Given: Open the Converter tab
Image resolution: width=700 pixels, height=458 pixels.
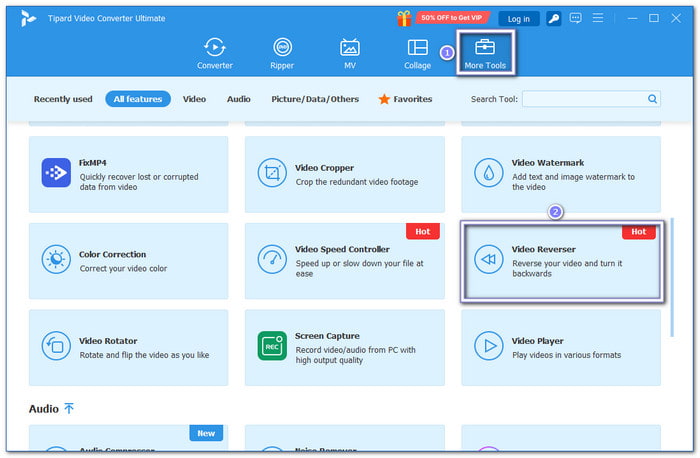Looking at the screenshot, I should (x=215, y=53).
